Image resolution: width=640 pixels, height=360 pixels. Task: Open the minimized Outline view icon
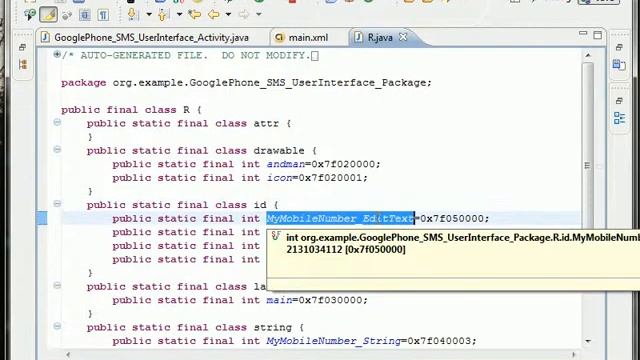619,118
